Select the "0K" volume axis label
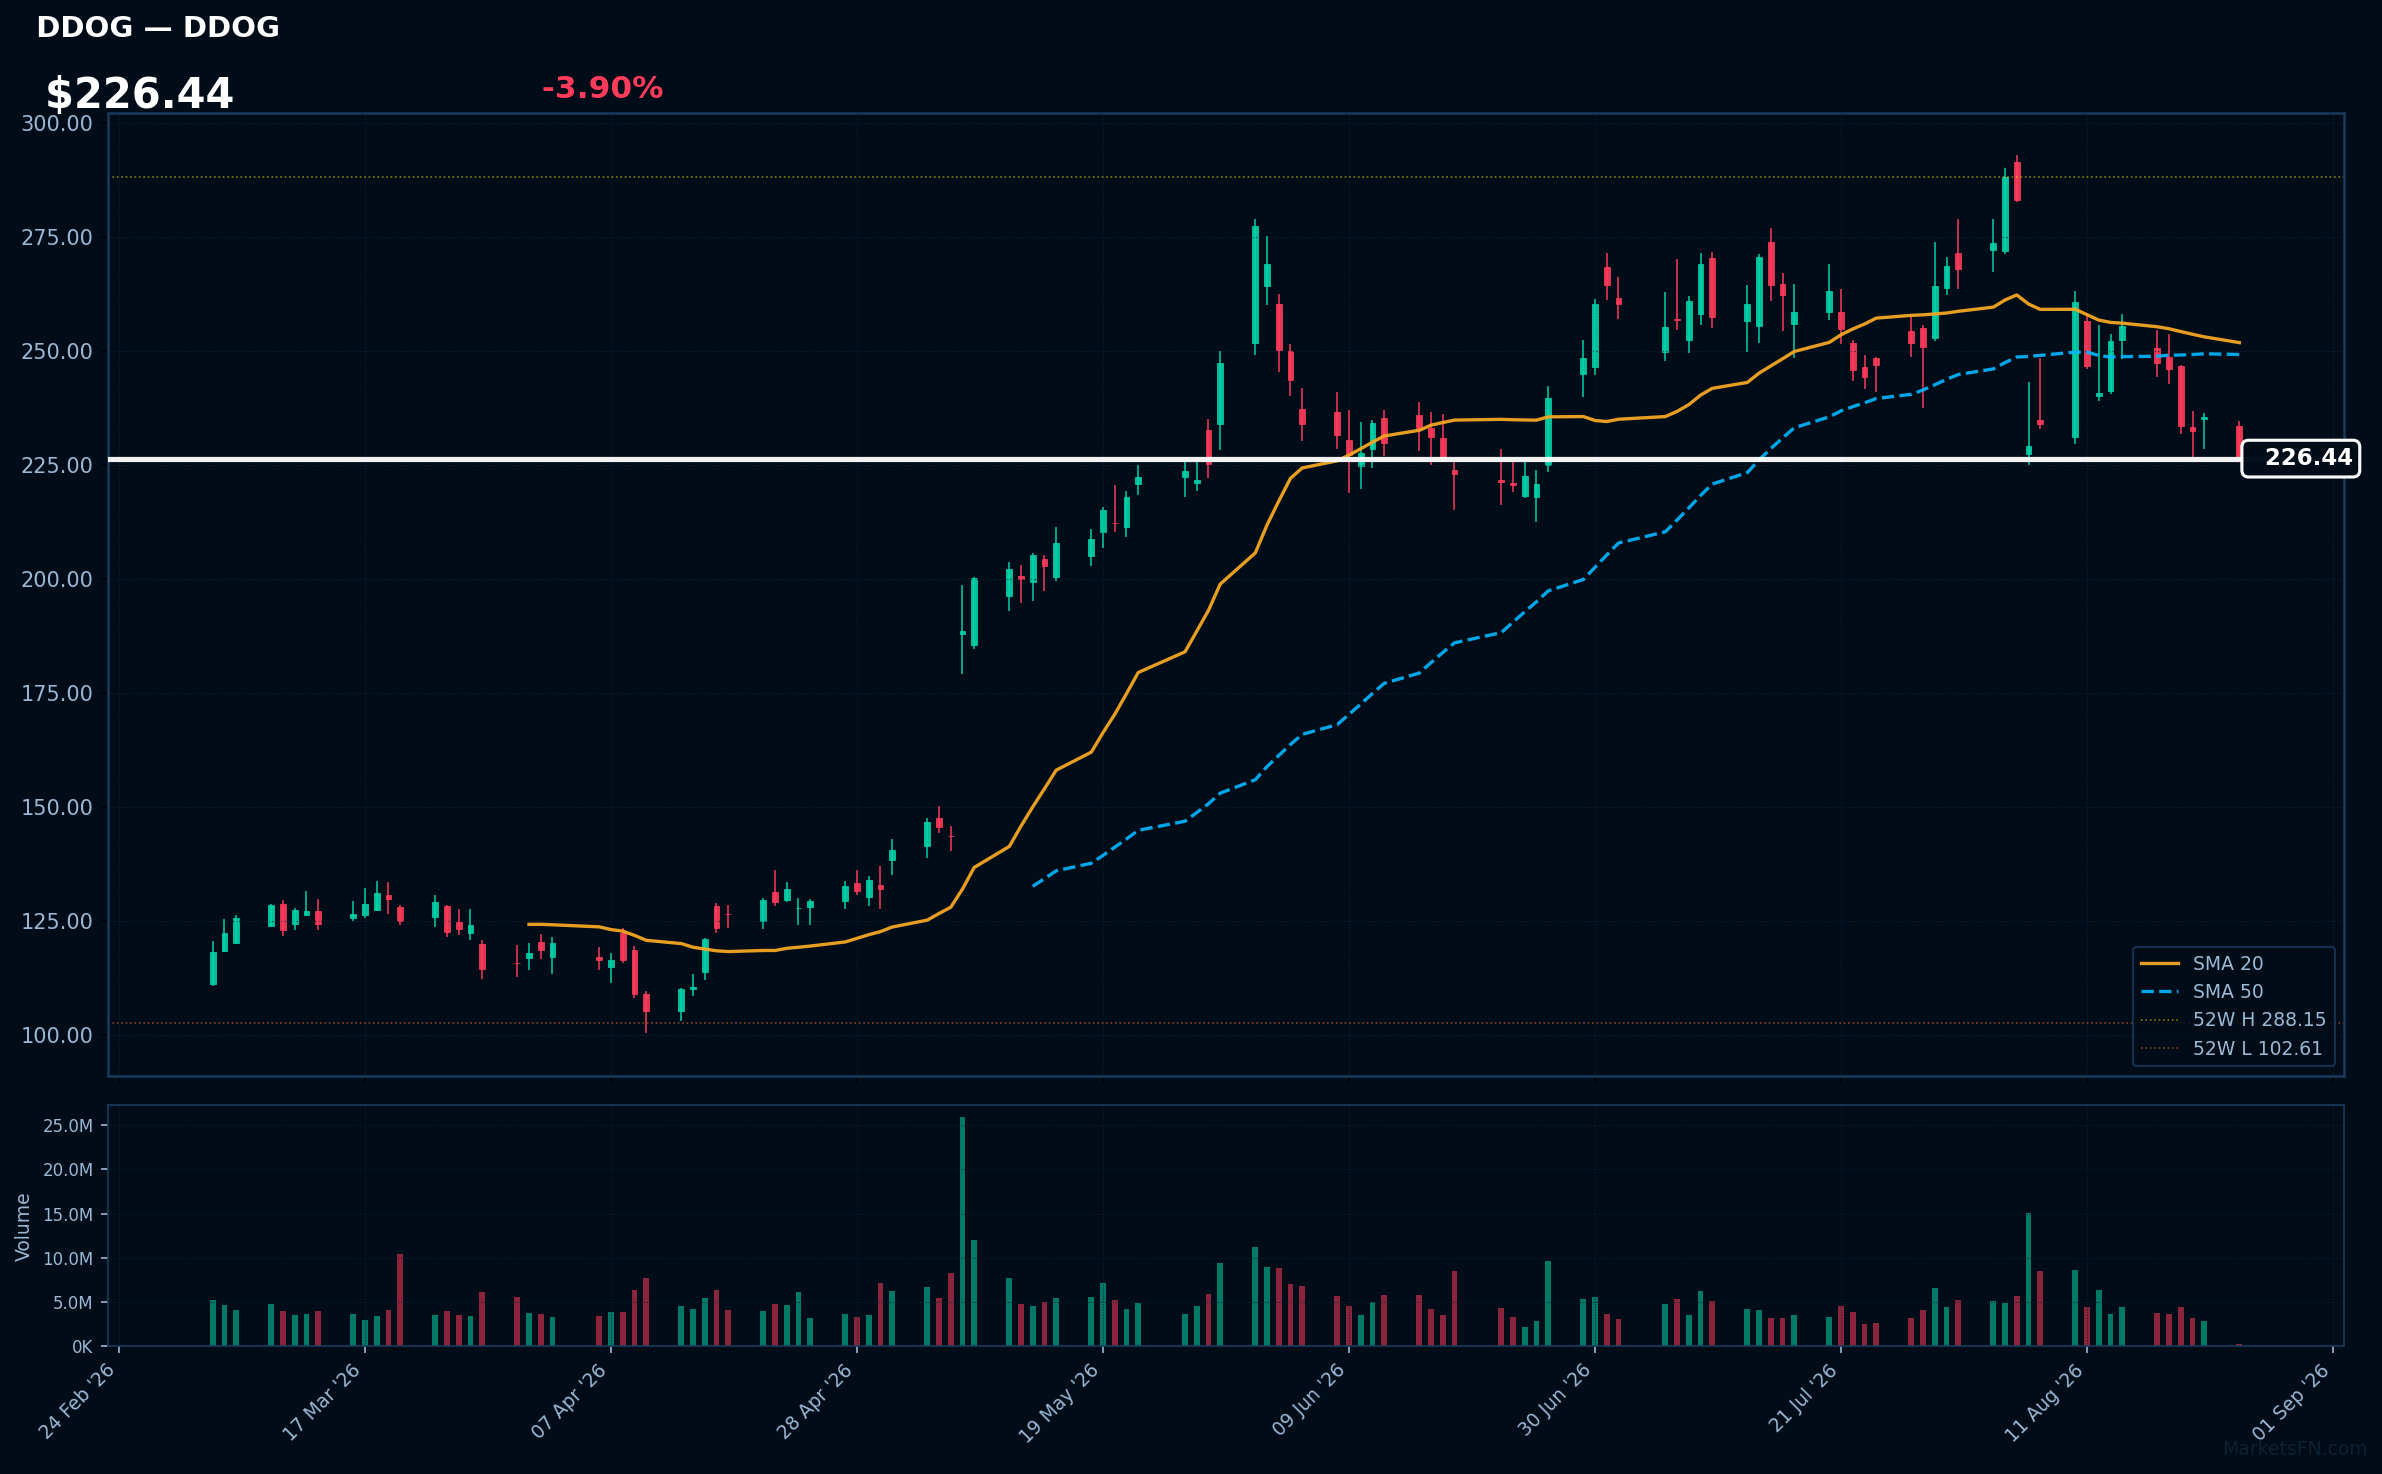The width and height of the screenshot is (2382, 1474). click(x=82, y=1347)
